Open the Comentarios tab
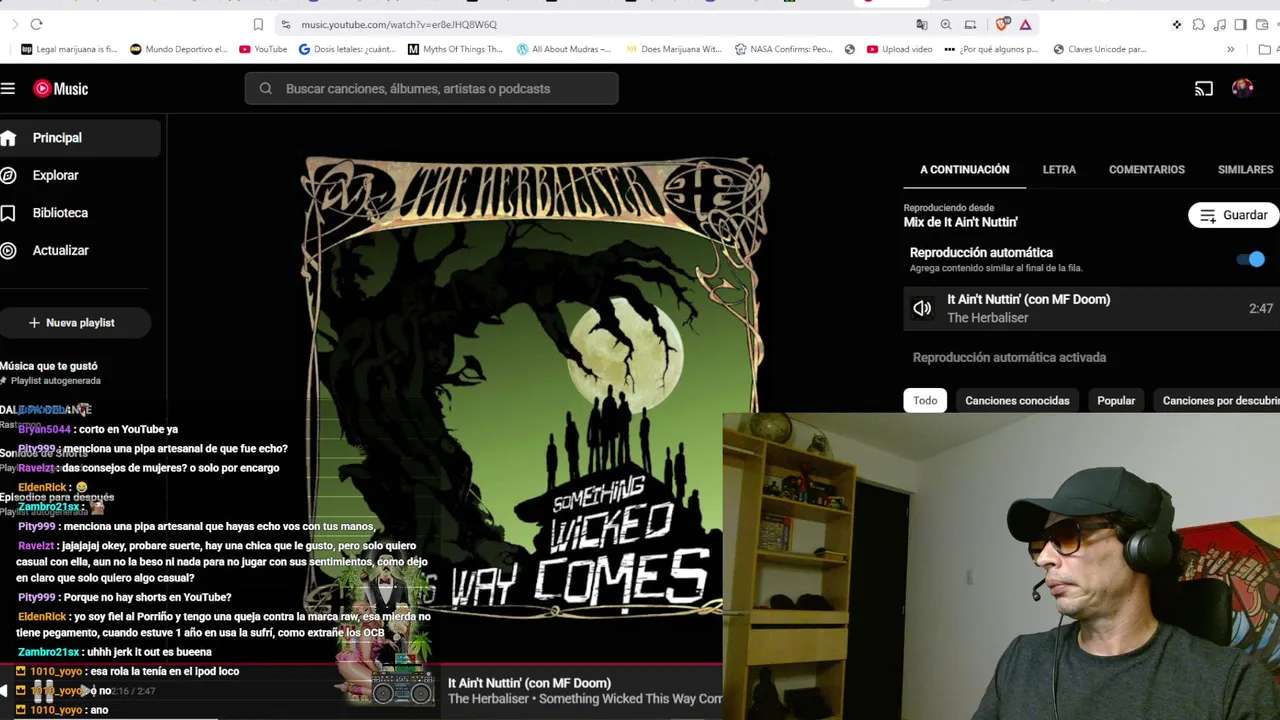This screenshot has width=1280, height=720. pos(1147,170)
